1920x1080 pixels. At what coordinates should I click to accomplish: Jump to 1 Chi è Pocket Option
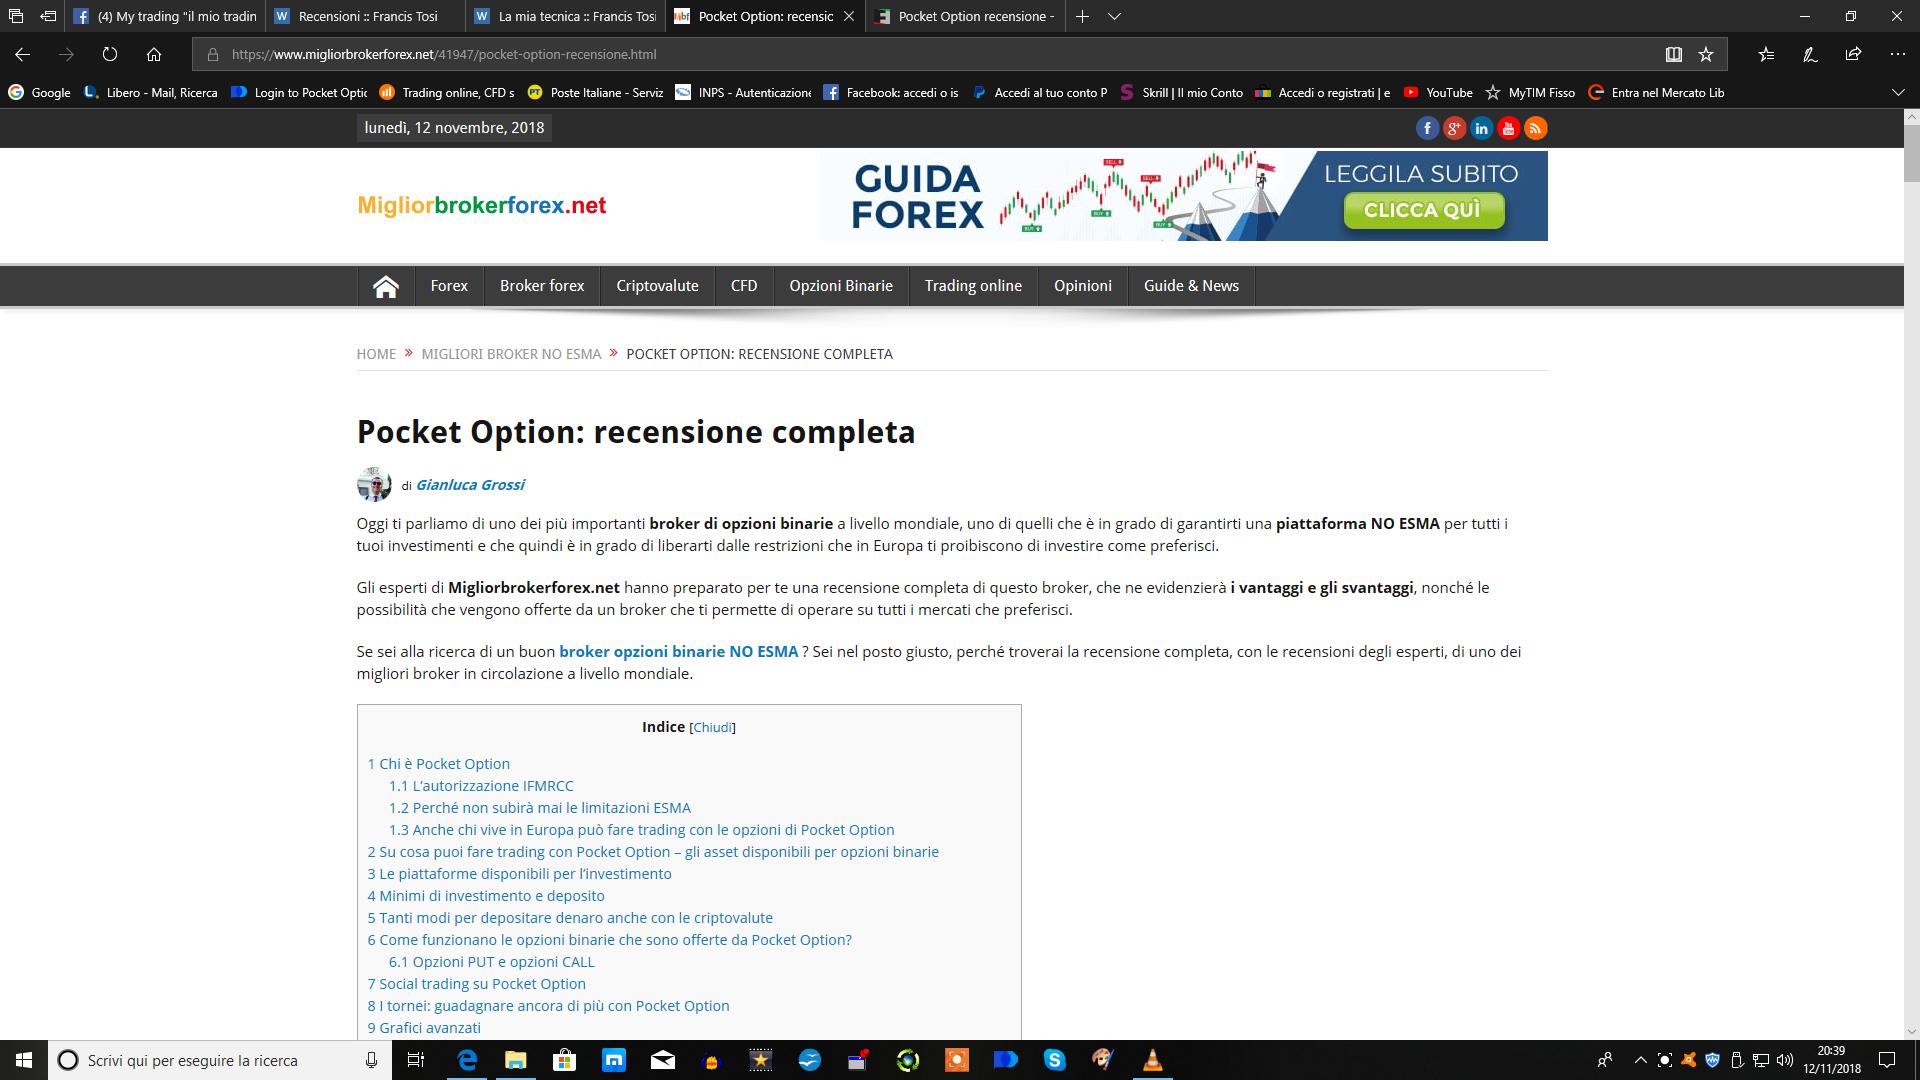(438, 764)
